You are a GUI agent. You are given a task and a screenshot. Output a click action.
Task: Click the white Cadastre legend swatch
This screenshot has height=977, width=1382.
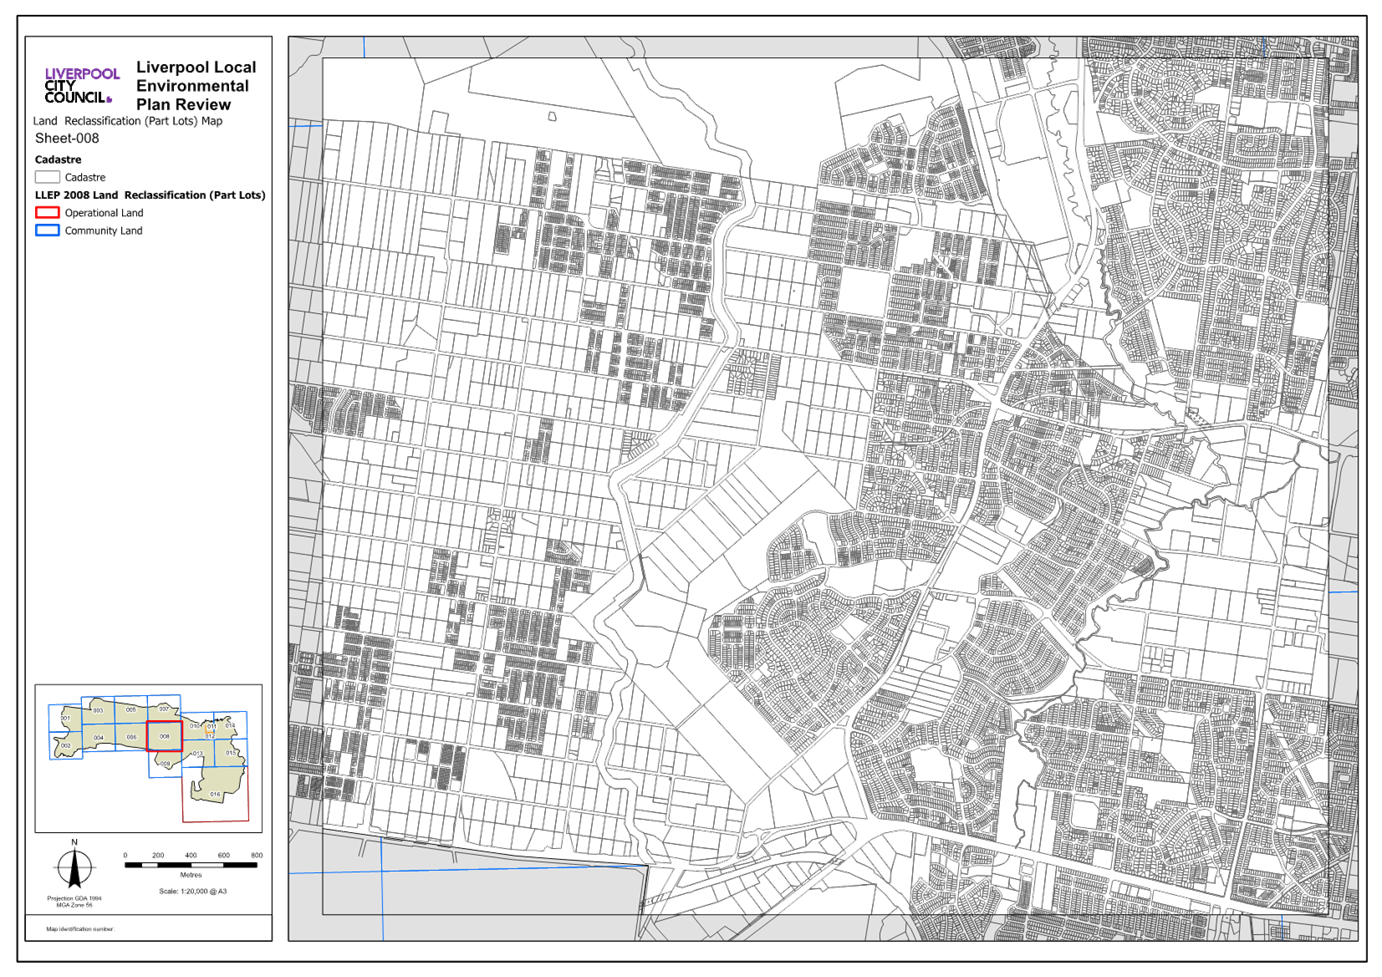[x=47, y=177]
